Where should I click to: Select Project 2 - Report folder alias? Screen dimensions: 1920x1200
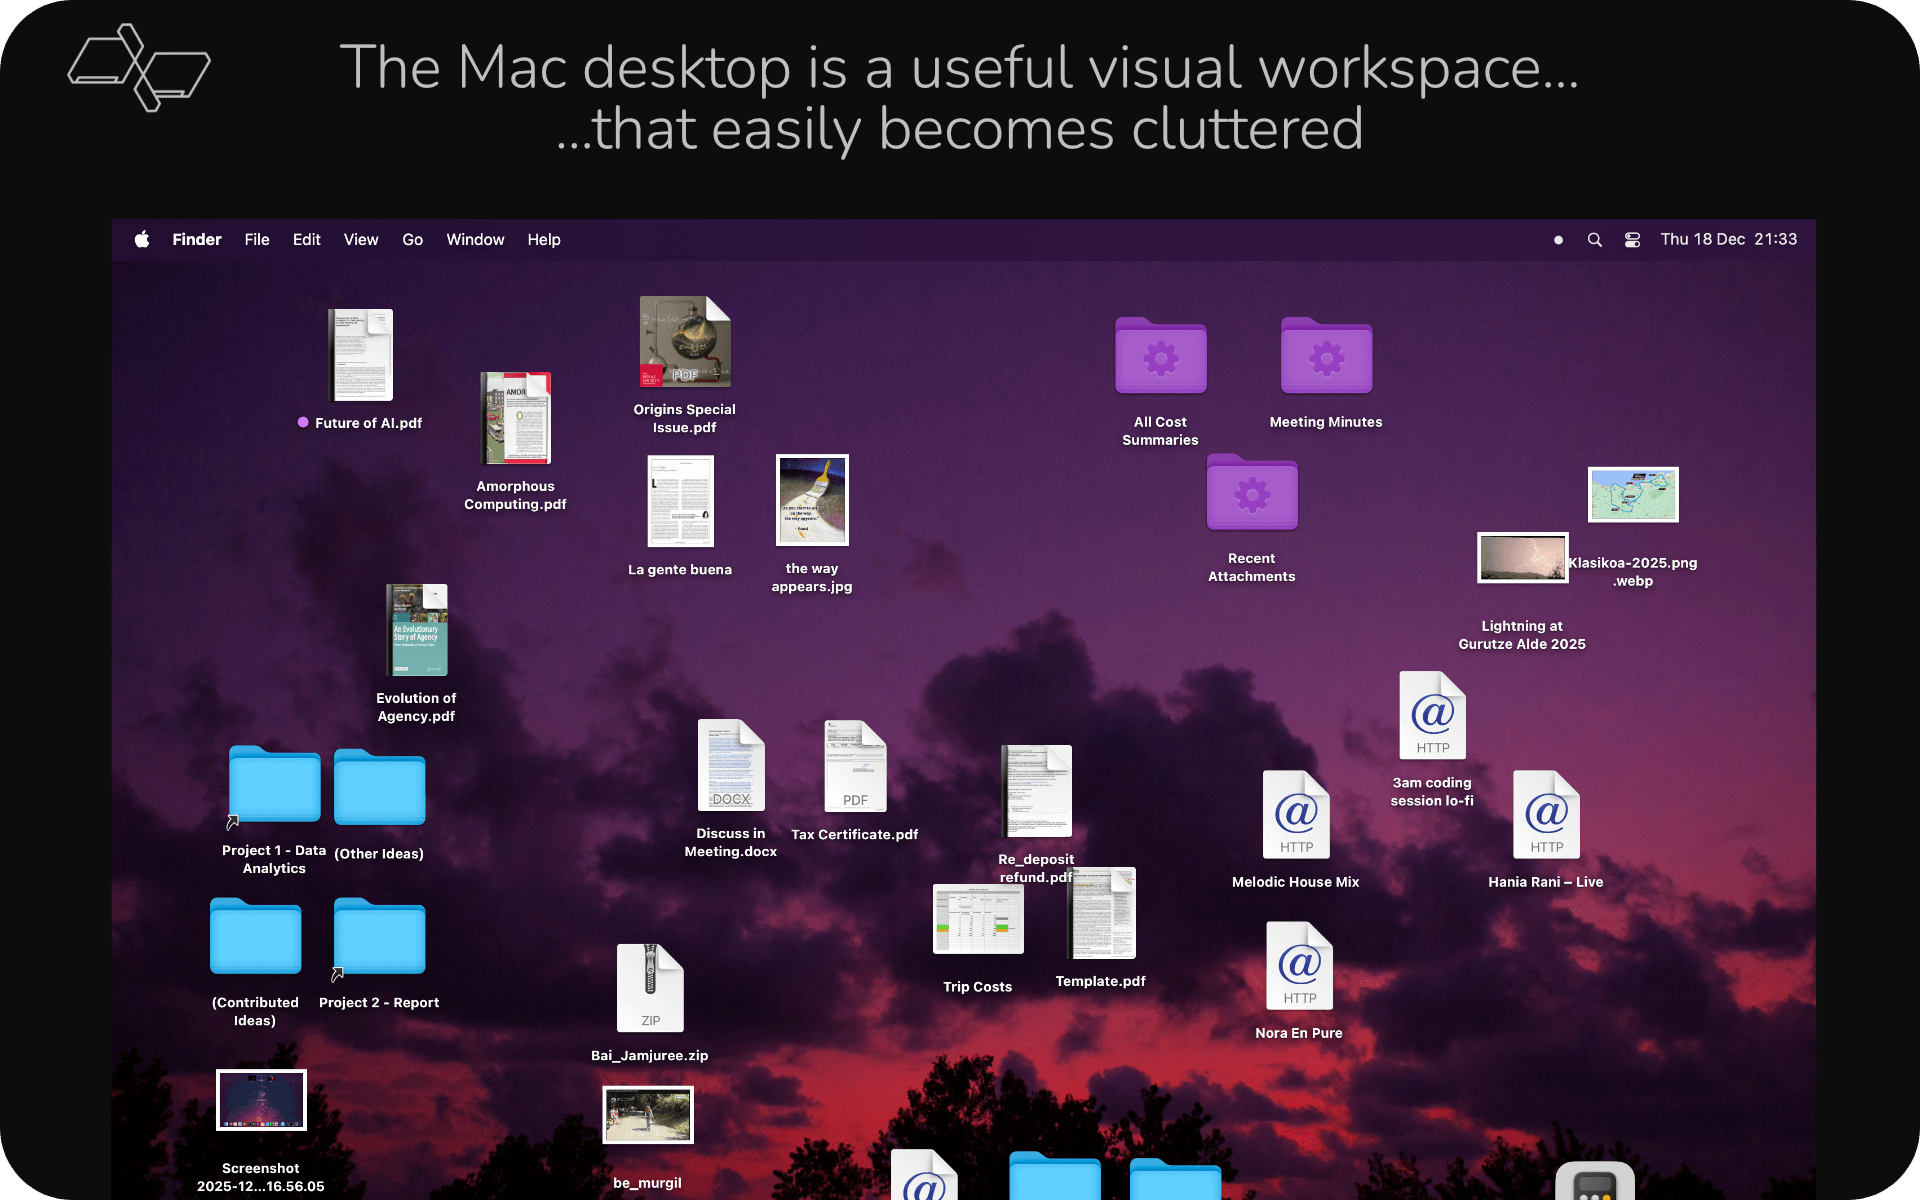click(380, 937)
